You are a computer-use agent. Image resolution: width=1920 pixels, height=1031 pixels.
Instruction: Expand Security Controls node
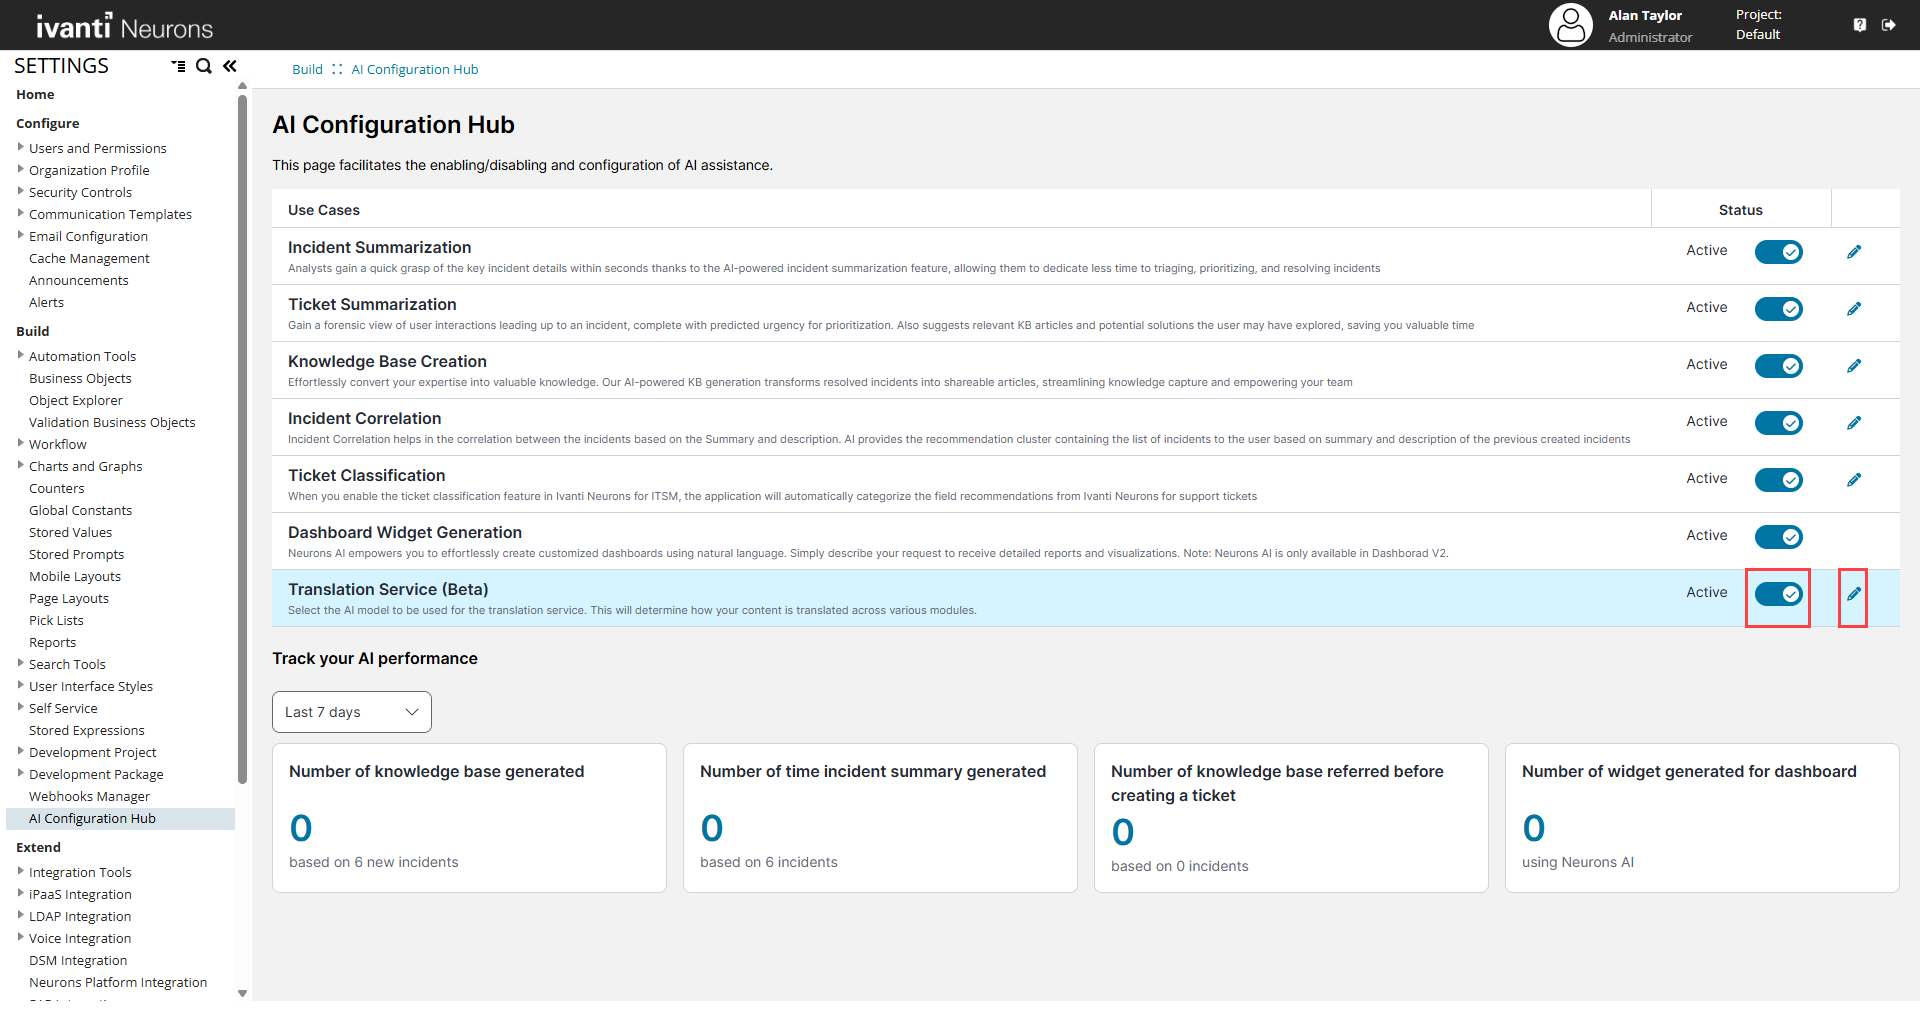pyautogui.click(x=20, y=191)
